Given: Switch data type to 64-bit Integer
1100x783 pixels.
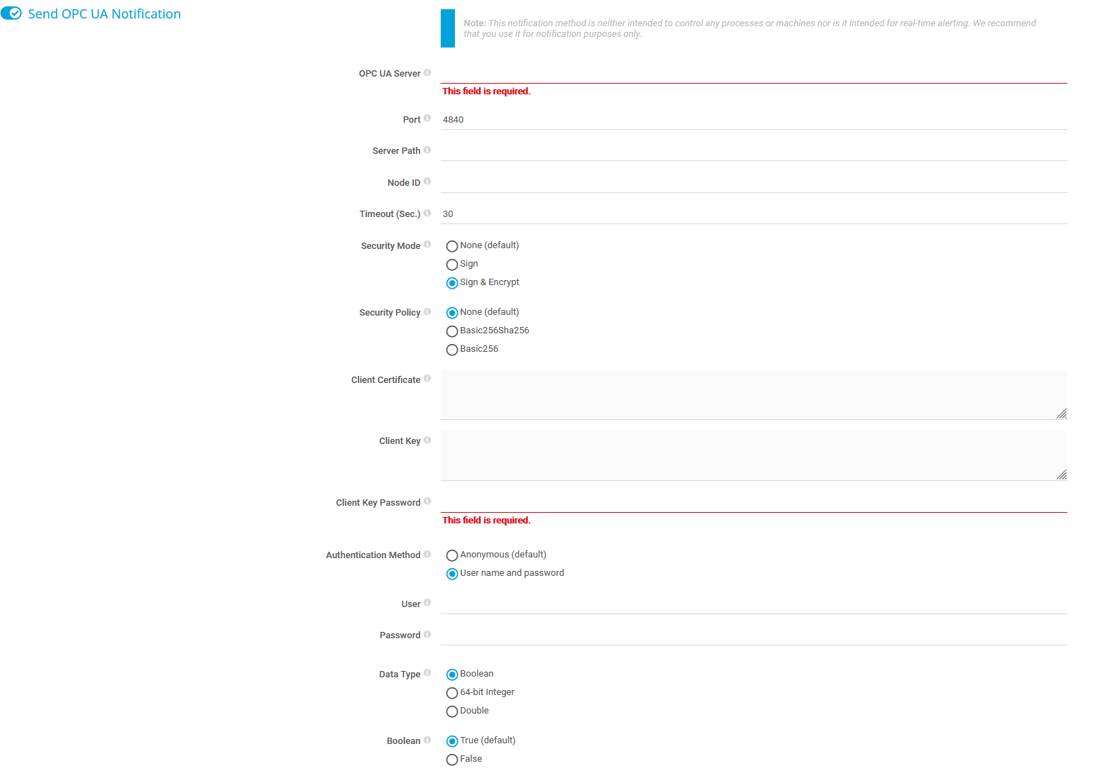Looking at the screenshot, I should coord(452,692).
